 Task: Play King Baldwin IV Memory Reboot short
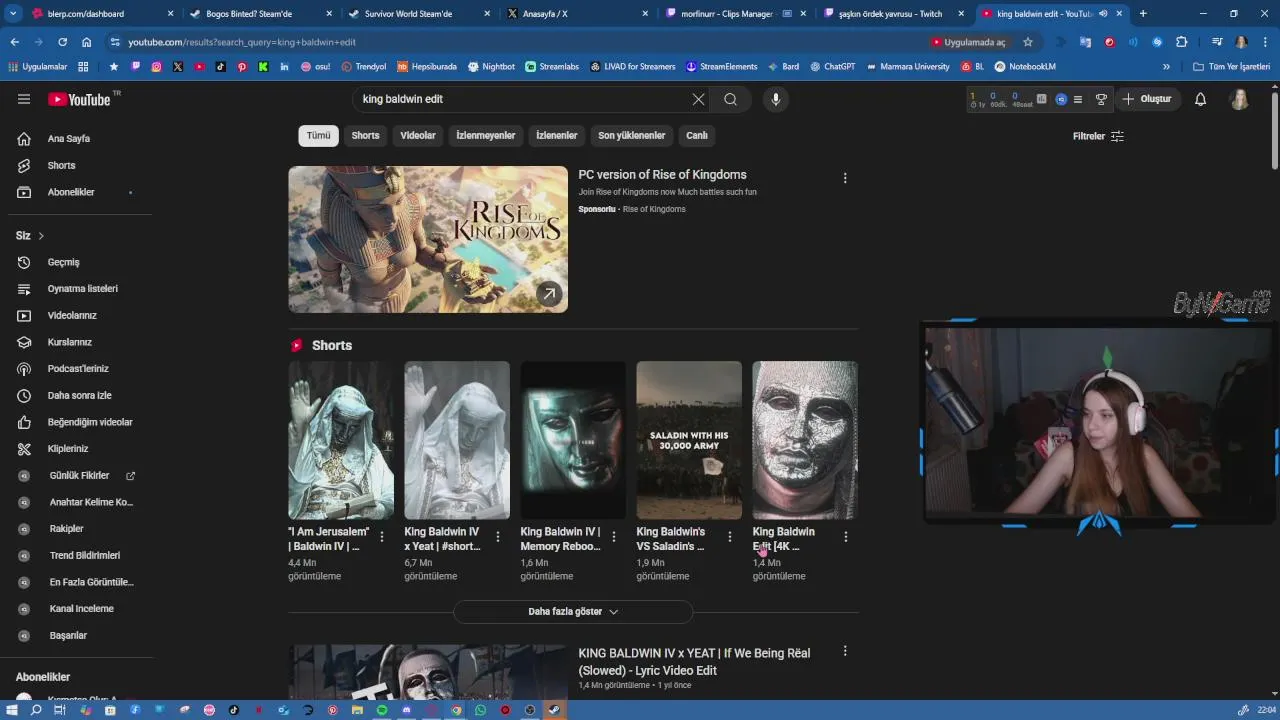point(573,440)
